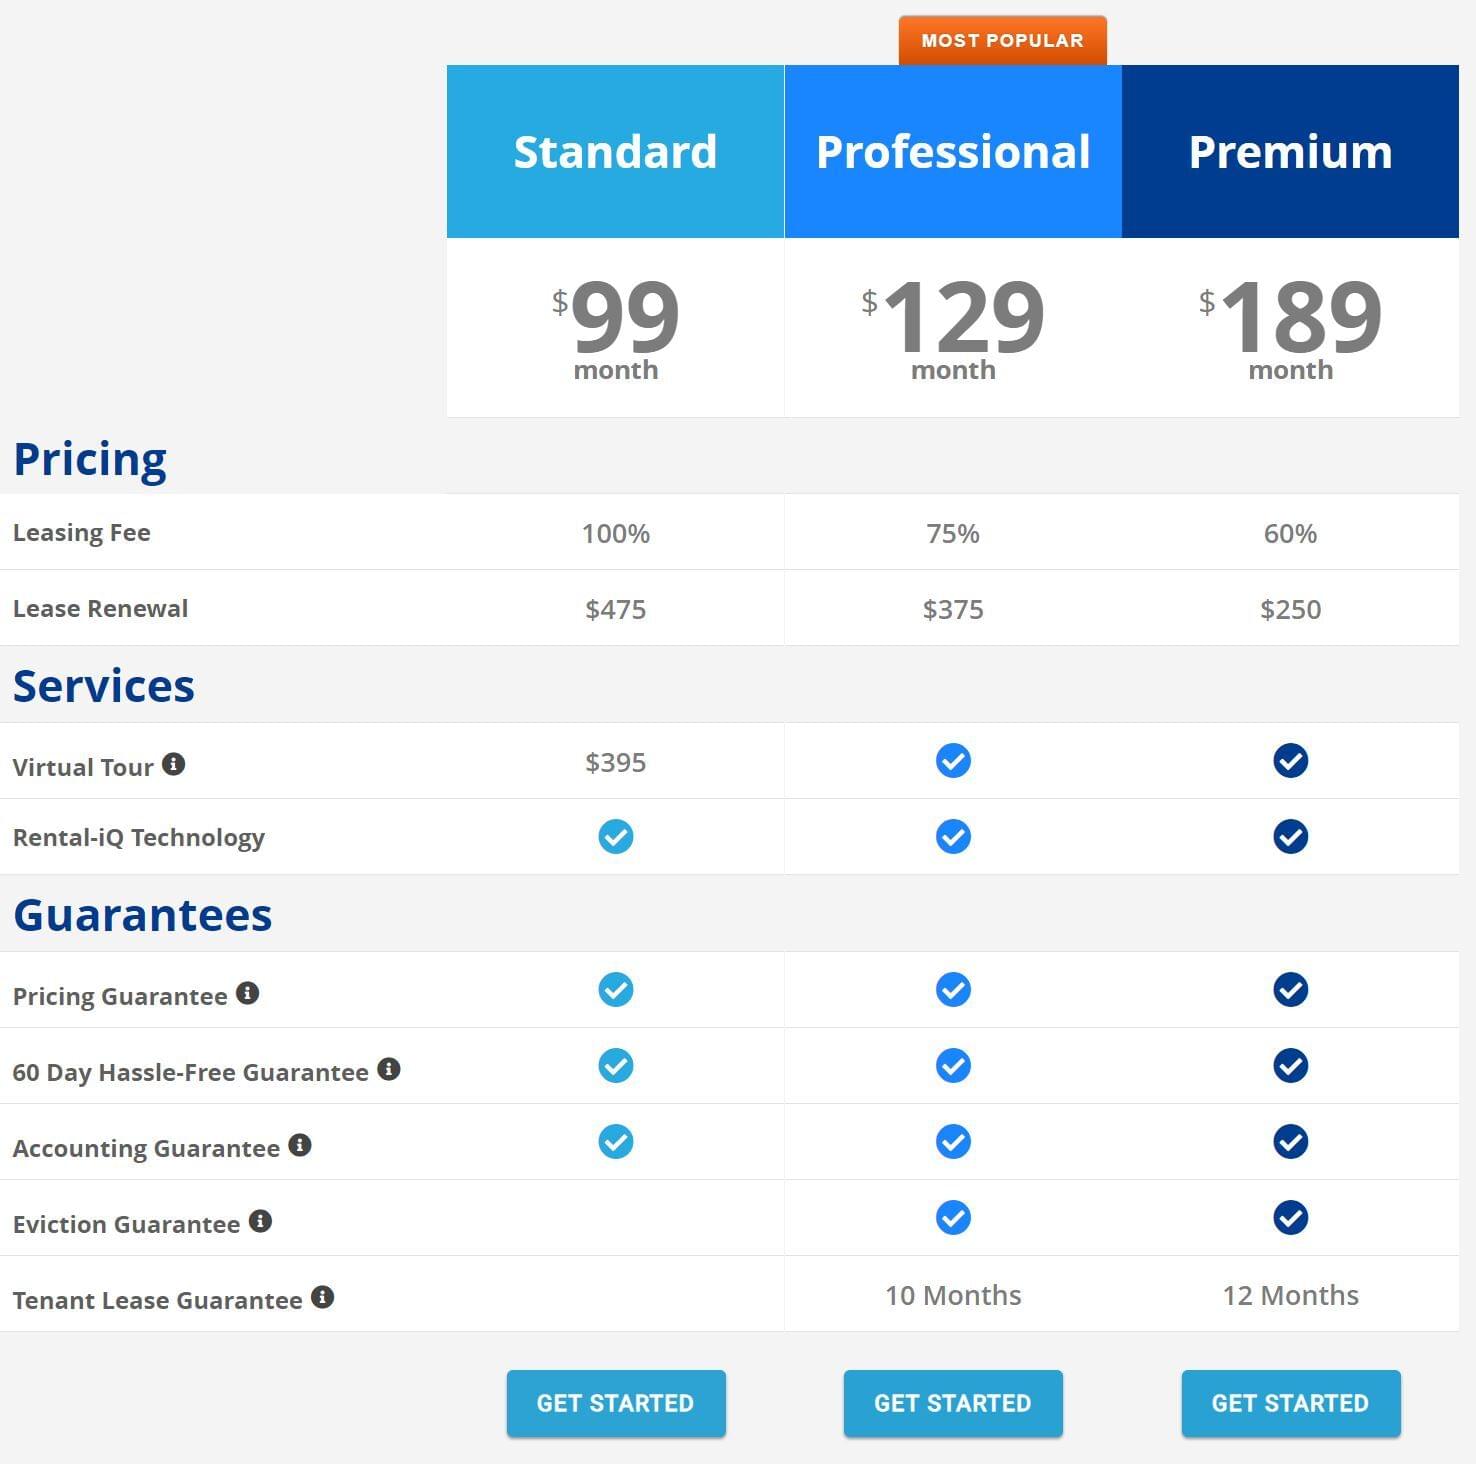Viewport: 1476px width, 1464px height.
Task: Click Standard plan's Pricing Guarantee checkmark
Action: 616,990
